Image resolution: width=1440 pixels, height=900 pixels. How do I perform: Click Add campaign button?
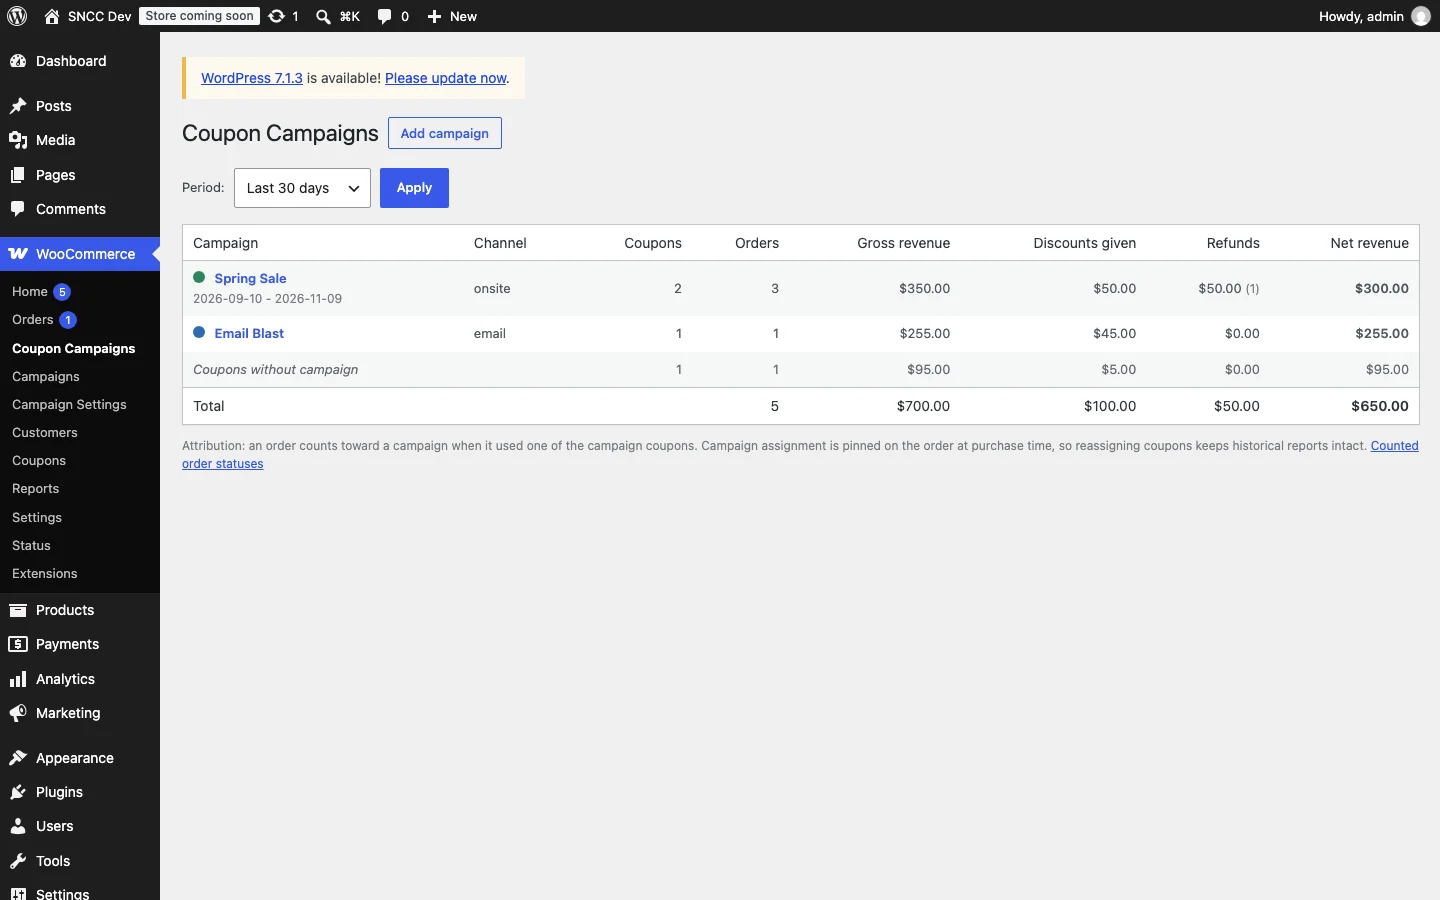(x=445, y=133)
